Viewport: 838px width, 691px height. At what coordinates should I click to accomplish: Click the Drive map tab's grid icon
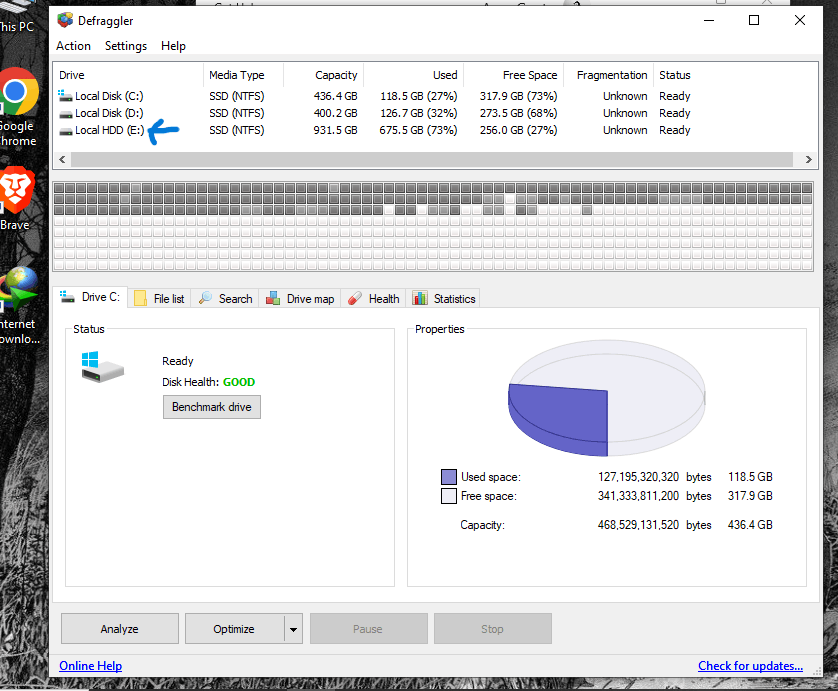tap(272, 298)
